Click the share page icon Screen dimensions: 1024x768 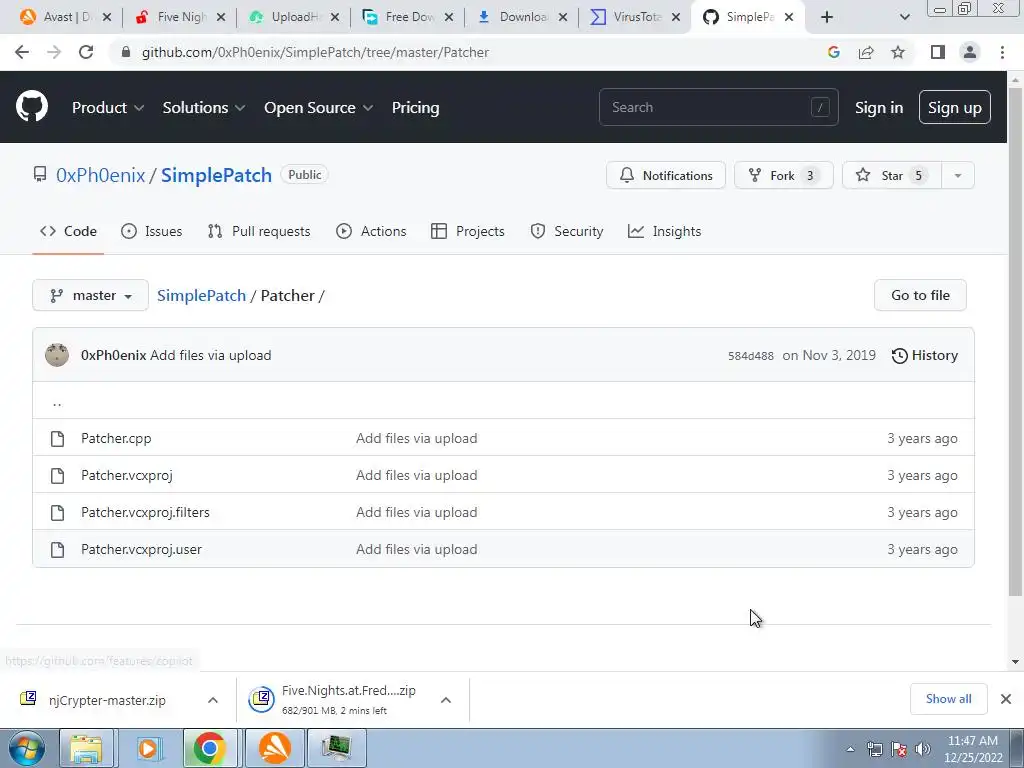pyautogui.click(x=866, y=52)
